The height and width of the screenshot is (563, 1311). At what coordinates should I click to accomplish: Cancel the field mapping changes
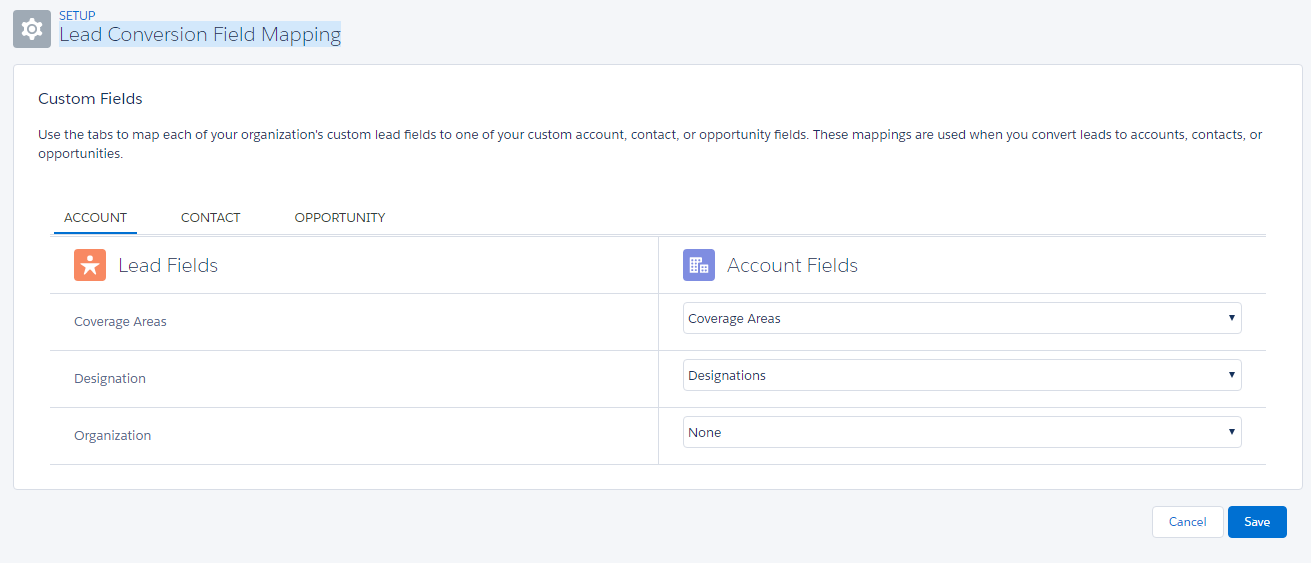[x=1187, y=522]
